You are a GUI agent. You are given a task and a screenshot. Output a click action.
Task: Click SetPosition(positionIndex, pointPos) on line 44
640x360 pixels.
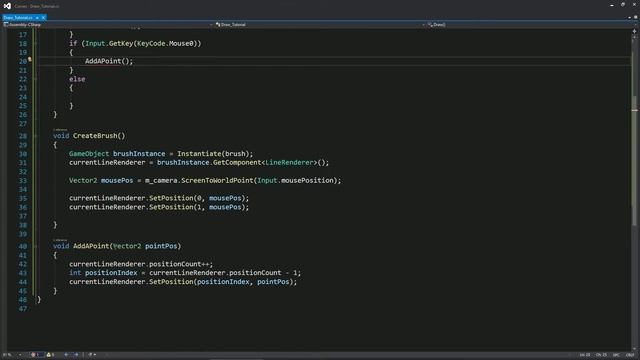(221, 282)
